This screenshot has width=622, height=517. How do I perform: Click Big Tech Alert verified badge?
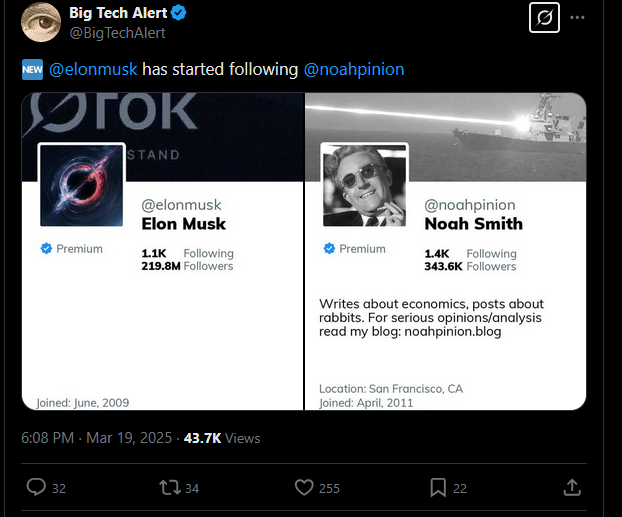point(180,13)
